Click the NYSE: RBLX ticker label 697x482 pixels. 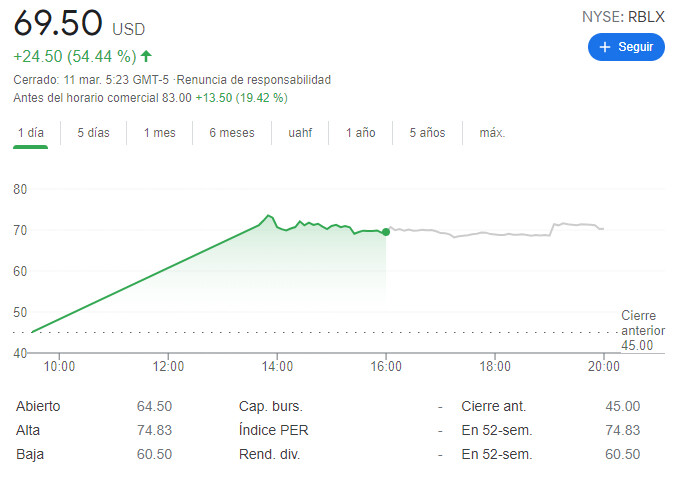[623, 17]
